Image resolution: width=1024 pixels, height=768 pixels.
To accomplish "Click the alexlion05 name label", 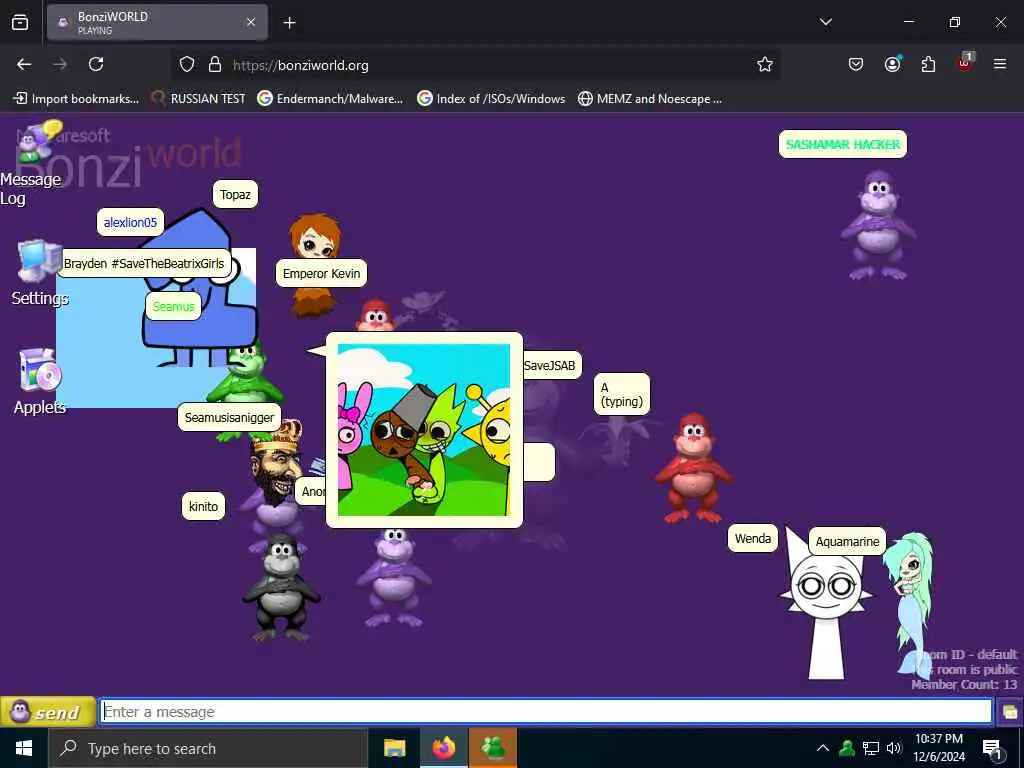I will click(131, 222).
